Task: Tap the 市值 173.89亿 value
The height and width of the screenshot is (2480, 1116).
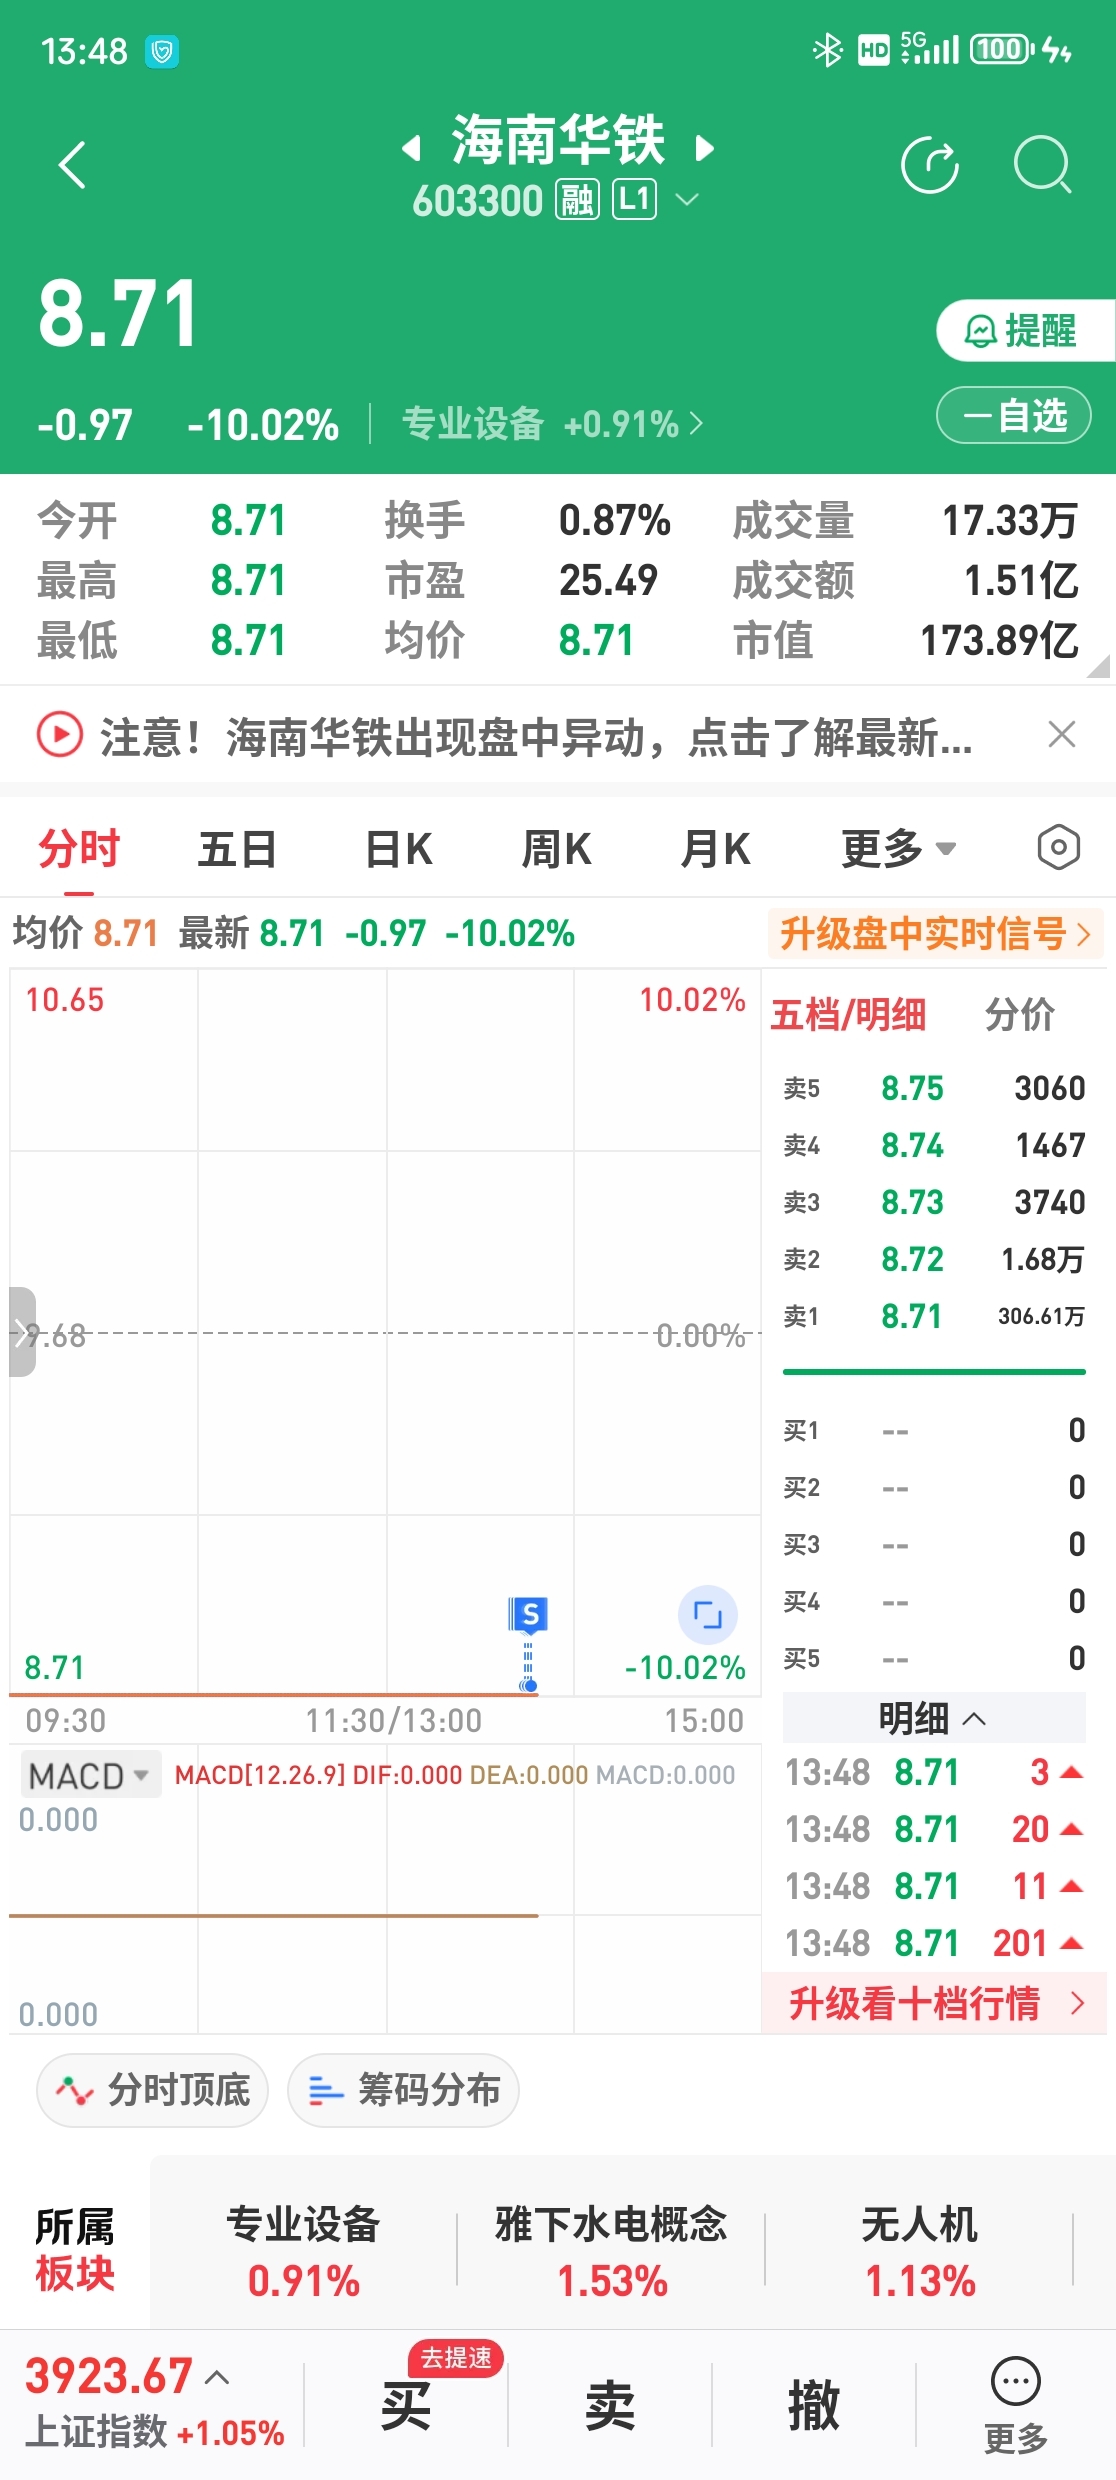Action: [999, 641]
